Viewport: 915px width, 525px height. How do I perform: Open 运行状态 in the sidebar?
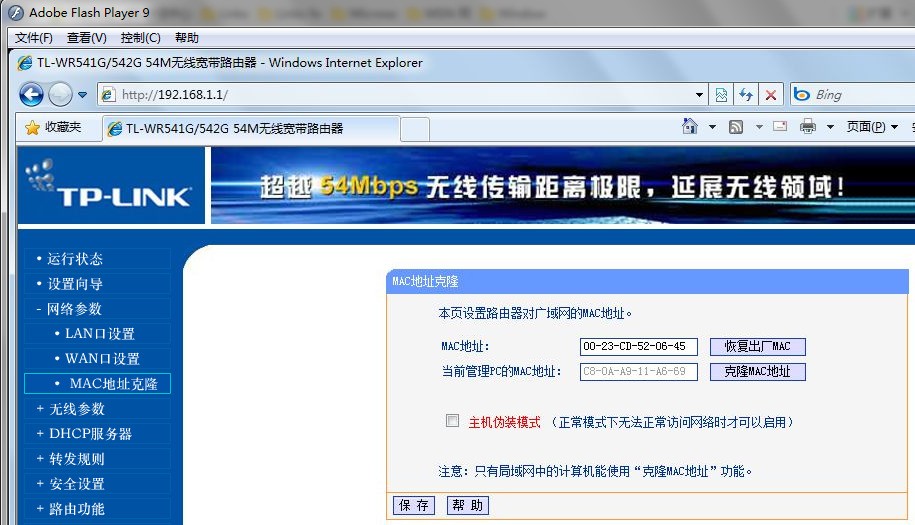[x=74, y=259]
